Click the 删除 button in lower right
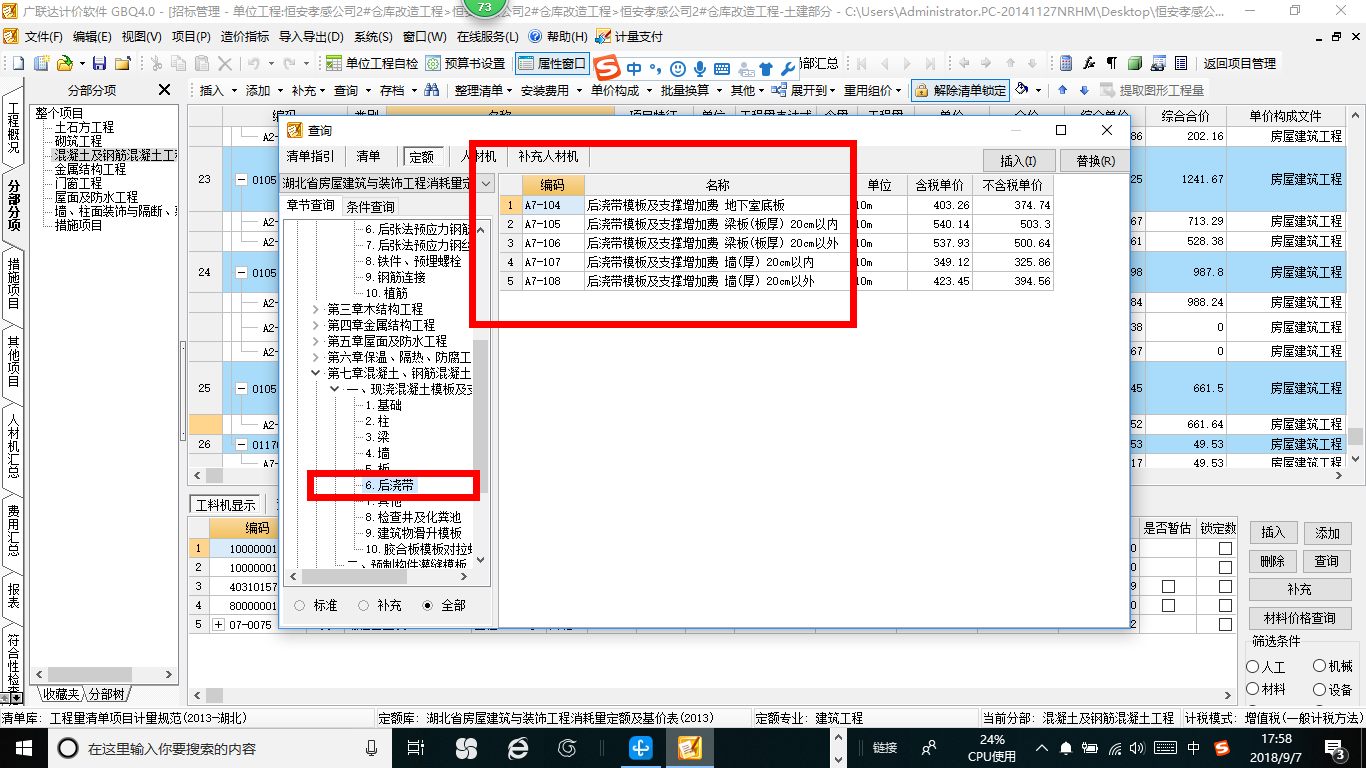The width and height of the screenshot is (1366, 768). coord(1272,561)
